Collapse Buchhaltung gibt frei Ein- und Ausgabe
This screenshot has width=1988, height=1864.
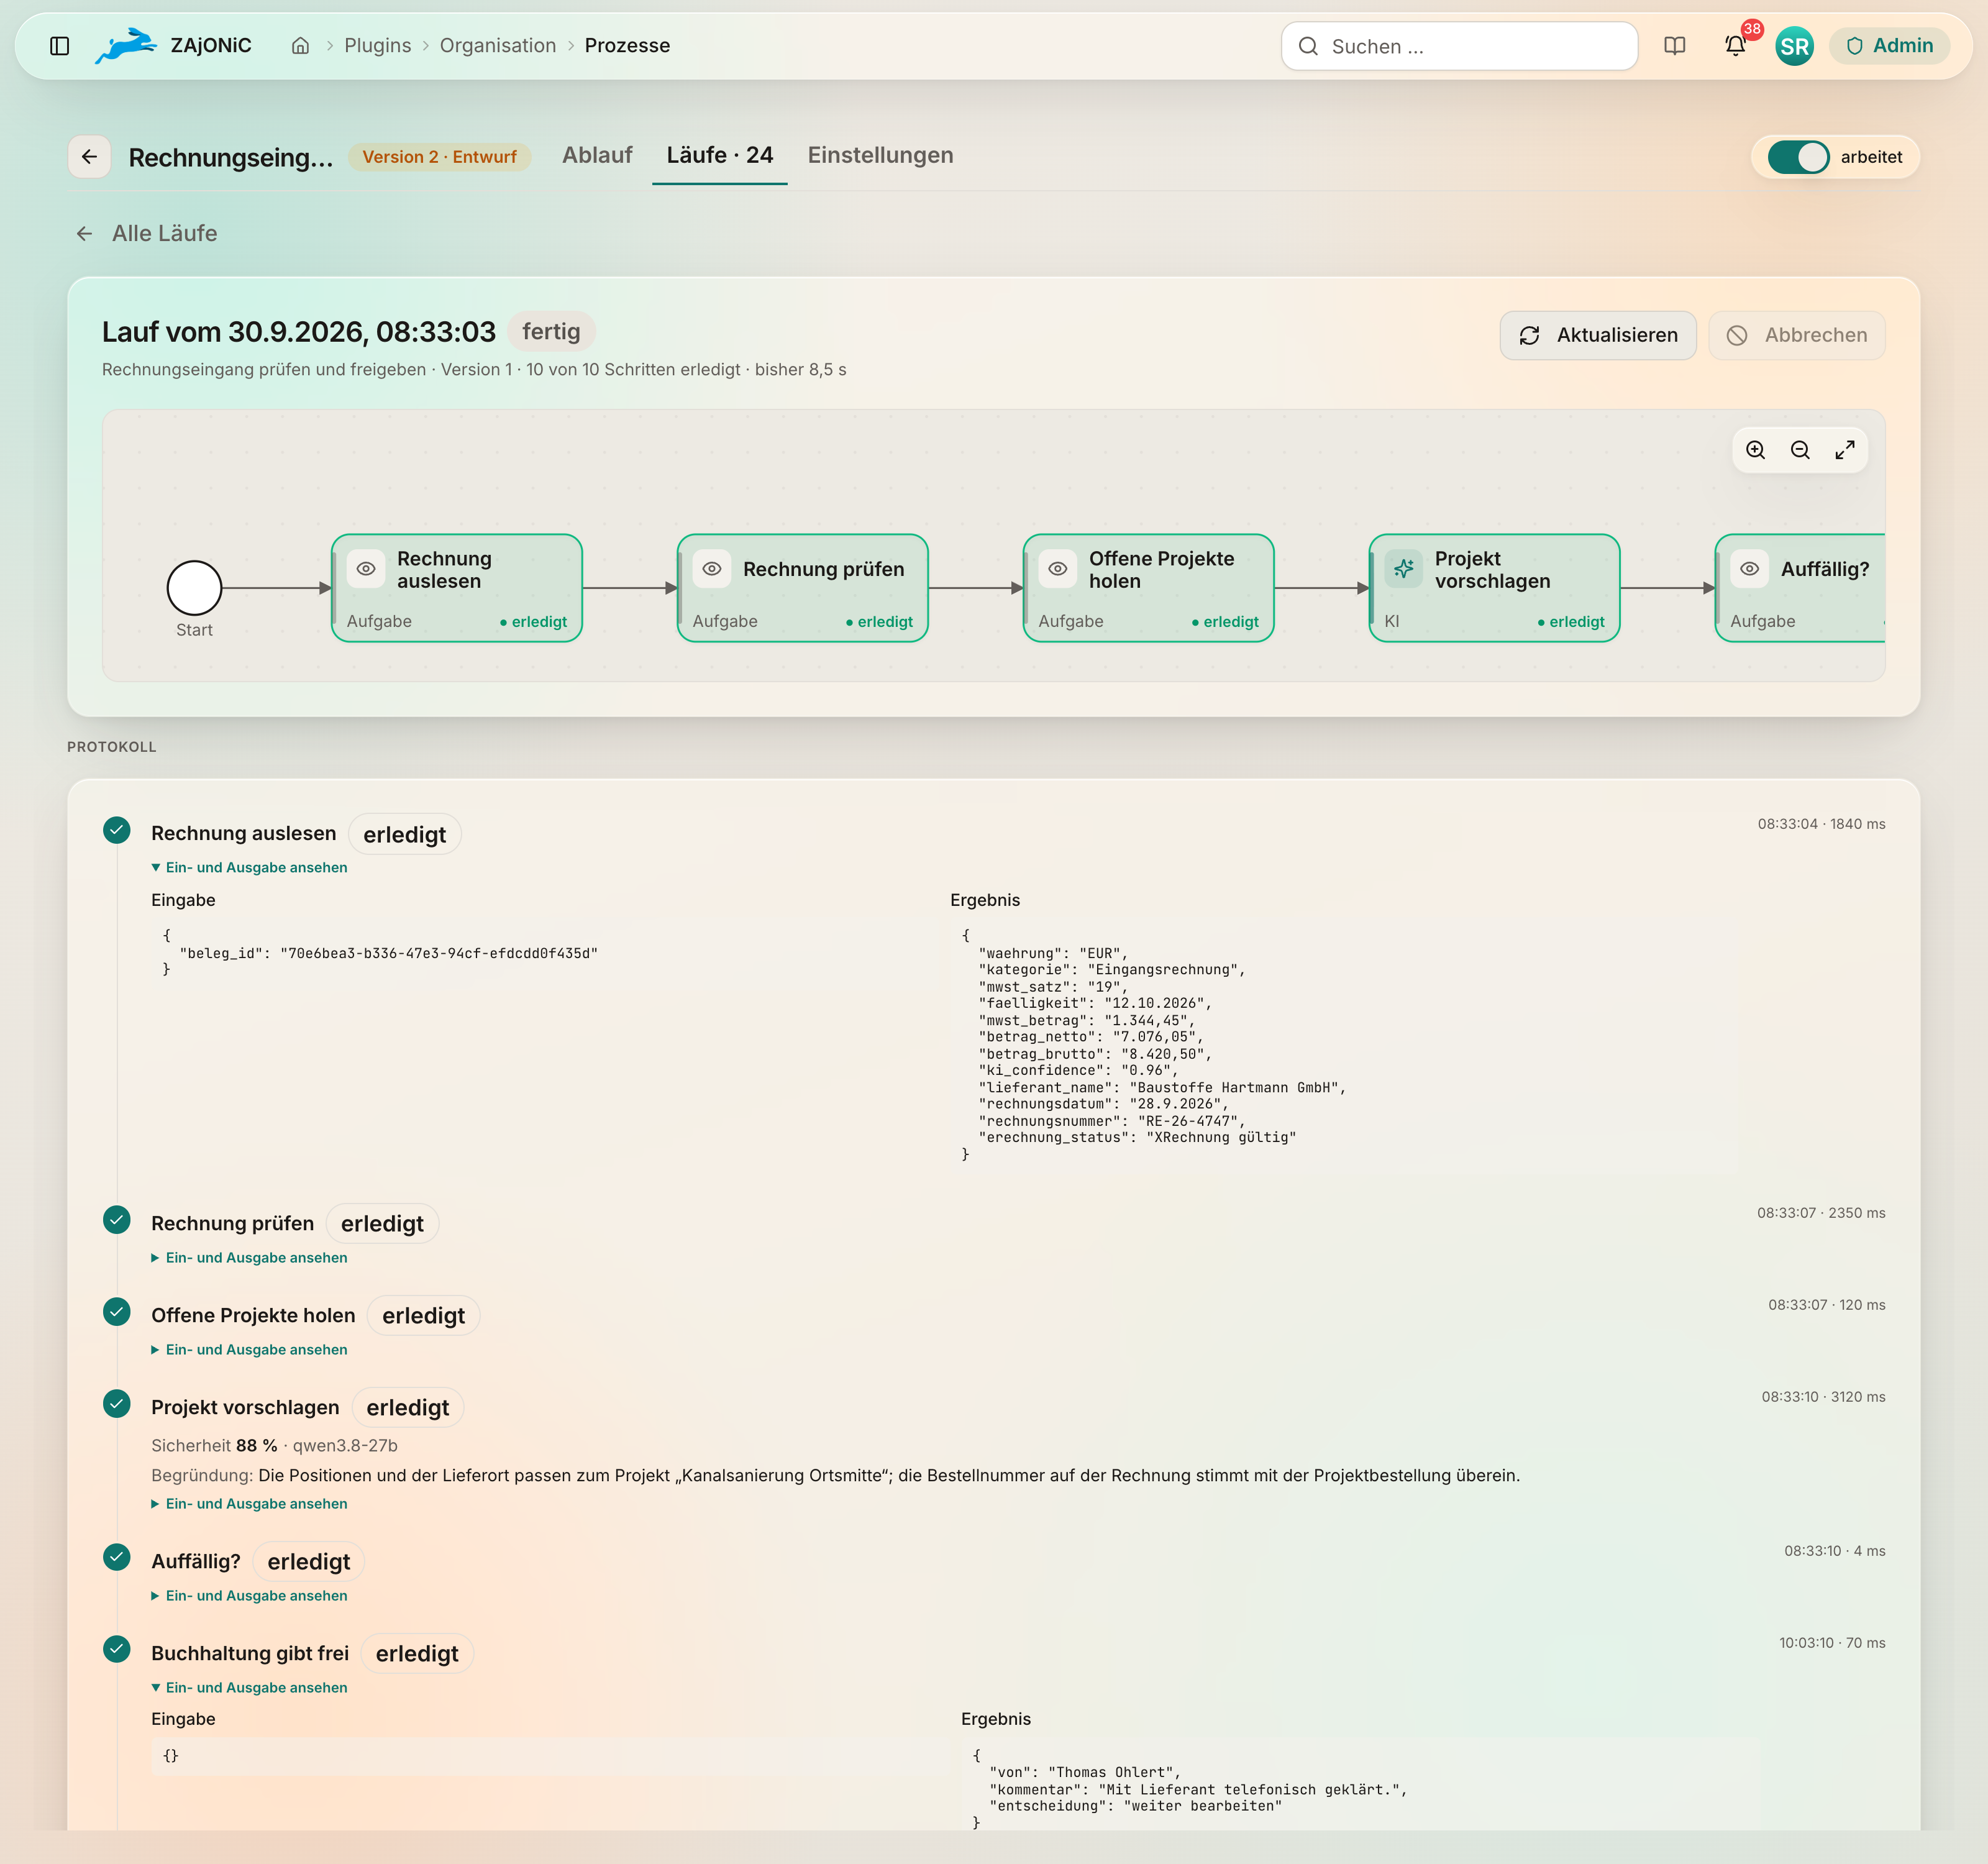[249, 1688]
